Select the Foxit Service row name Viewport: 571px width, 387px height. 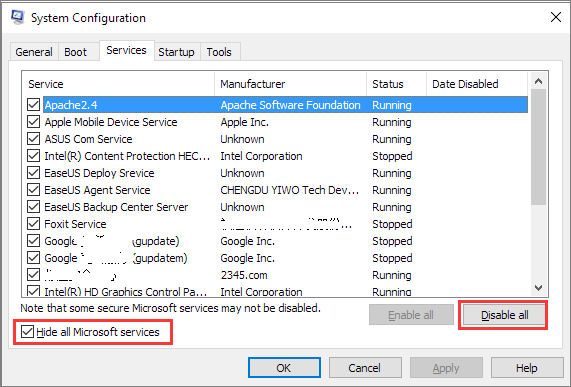coord(75,224)
